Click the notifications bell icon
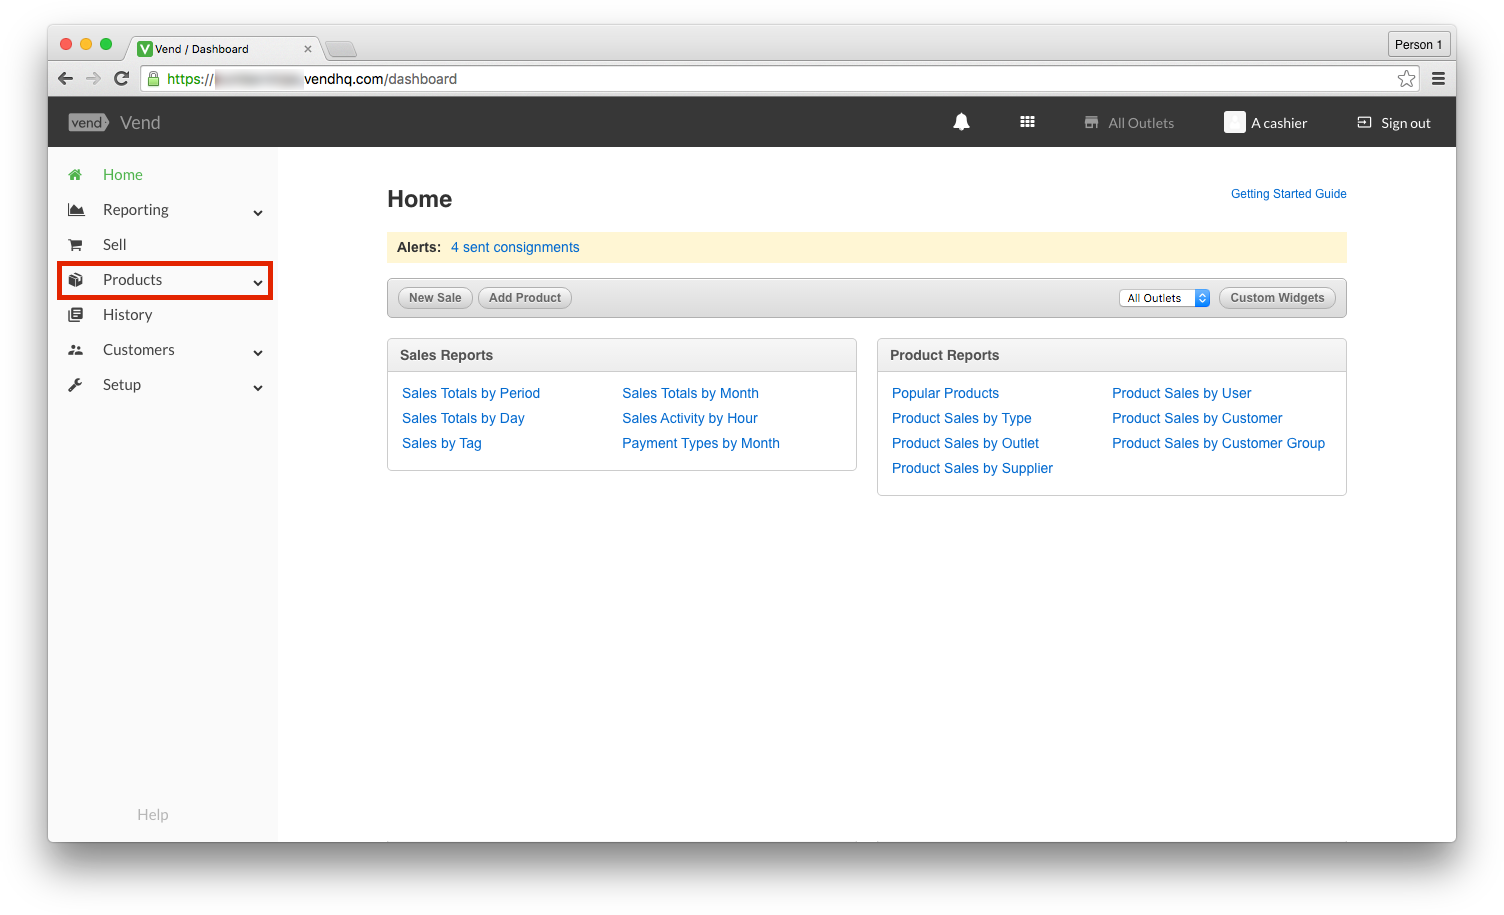The width and height of the screenshot is (1504, 915). (x=961, y=122)
